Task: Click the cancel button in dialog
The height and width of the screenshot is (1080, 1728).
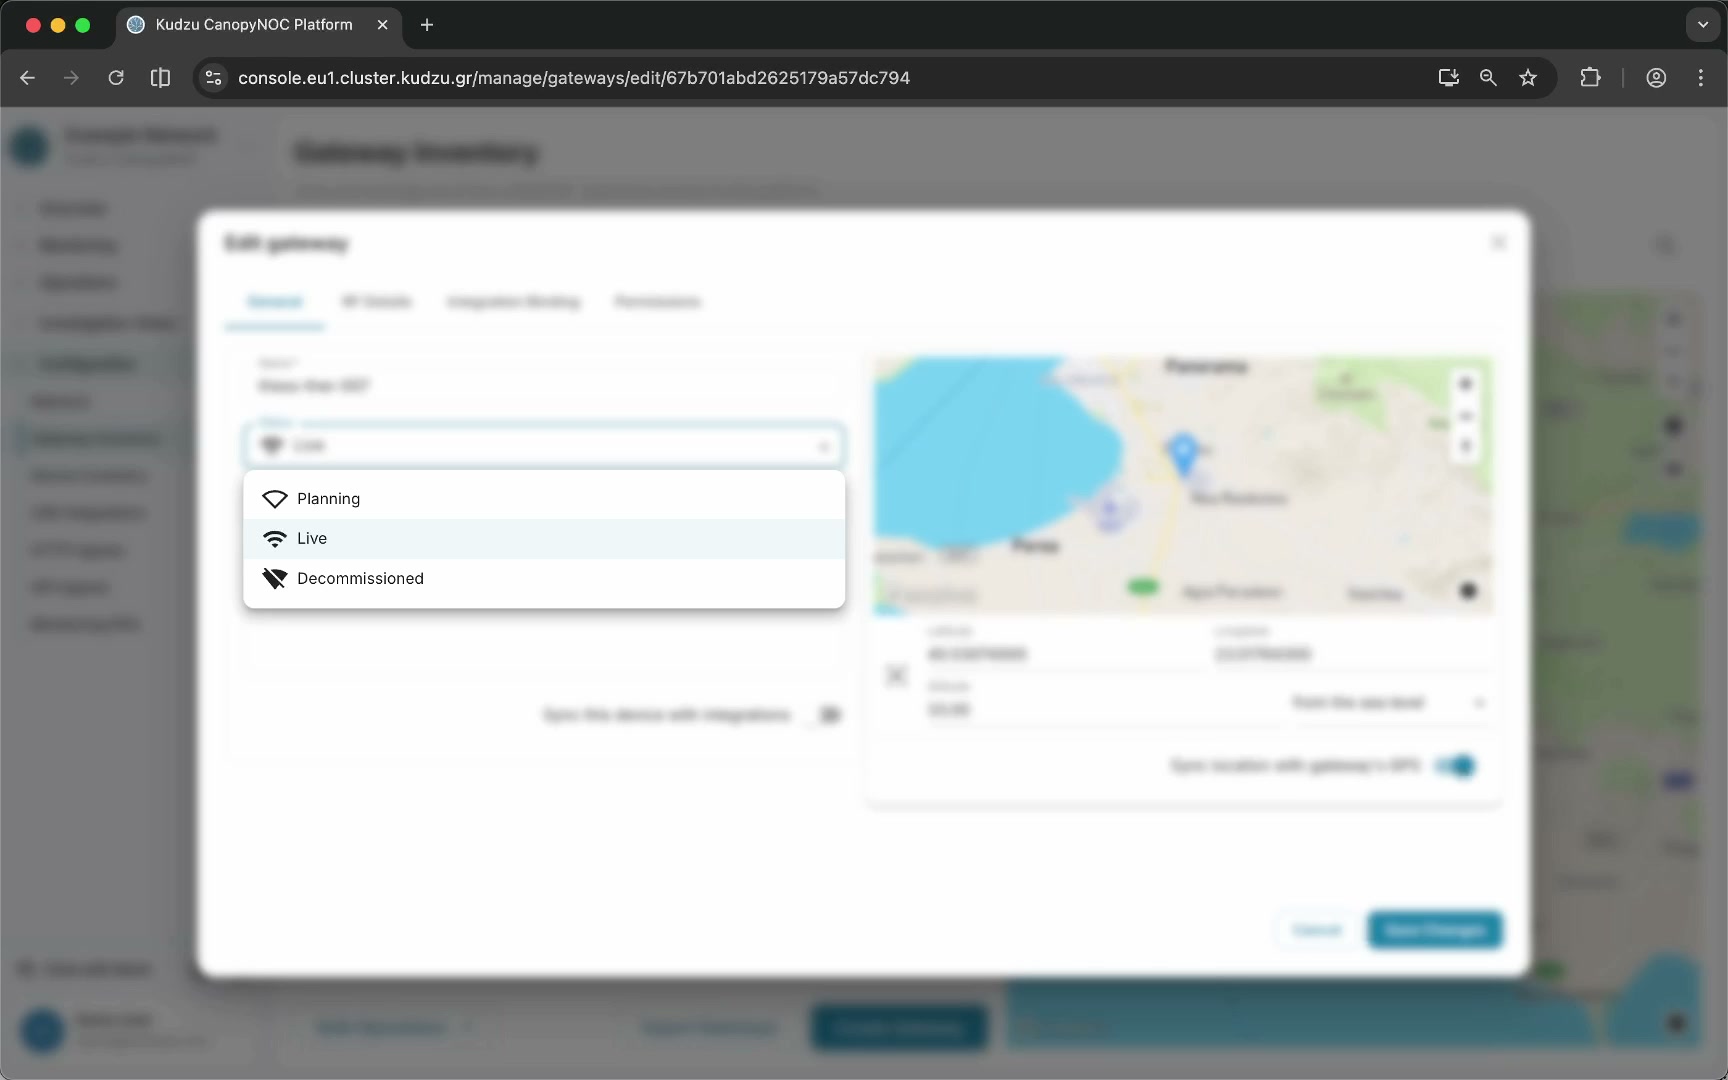Action: 1316,930
